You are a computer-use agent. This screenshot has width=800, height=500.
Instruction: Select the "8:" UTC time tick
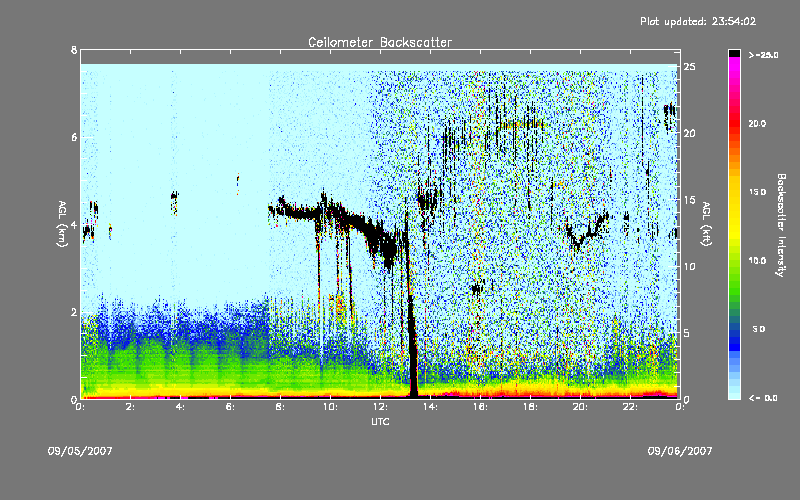click(280, 407)
